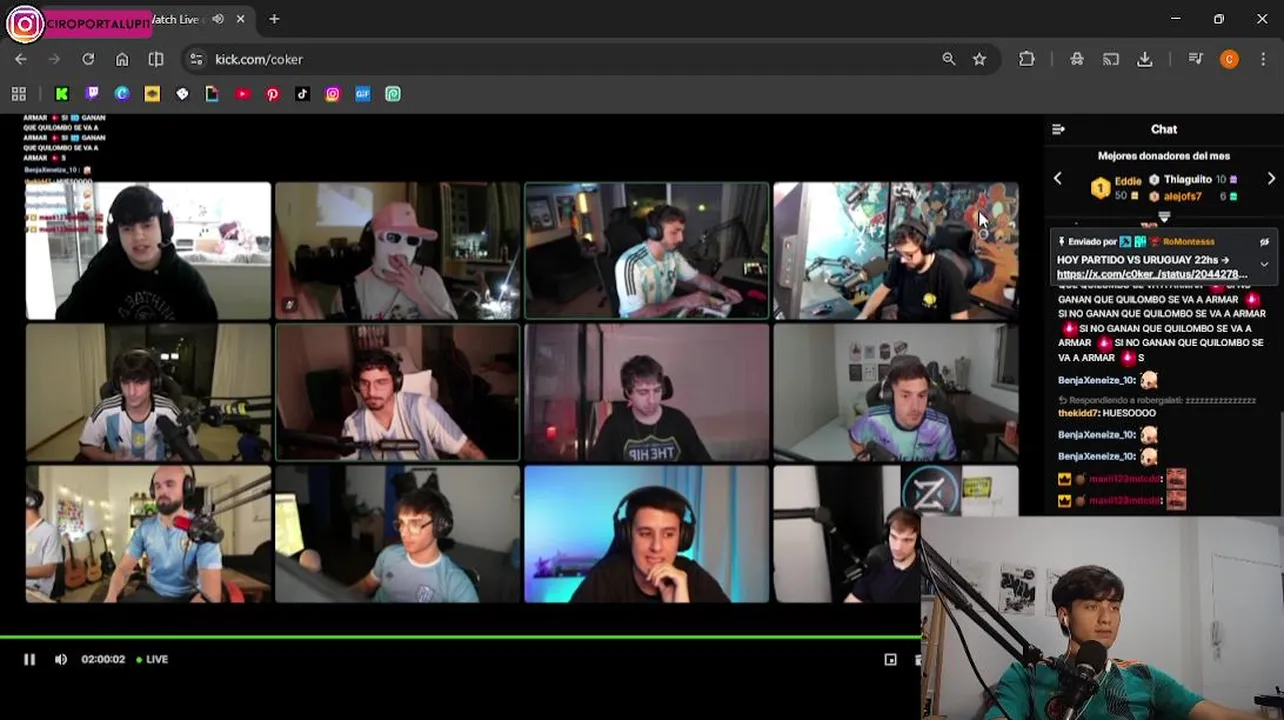Click the incognito-style extension icon

[x=1077, y=59]
